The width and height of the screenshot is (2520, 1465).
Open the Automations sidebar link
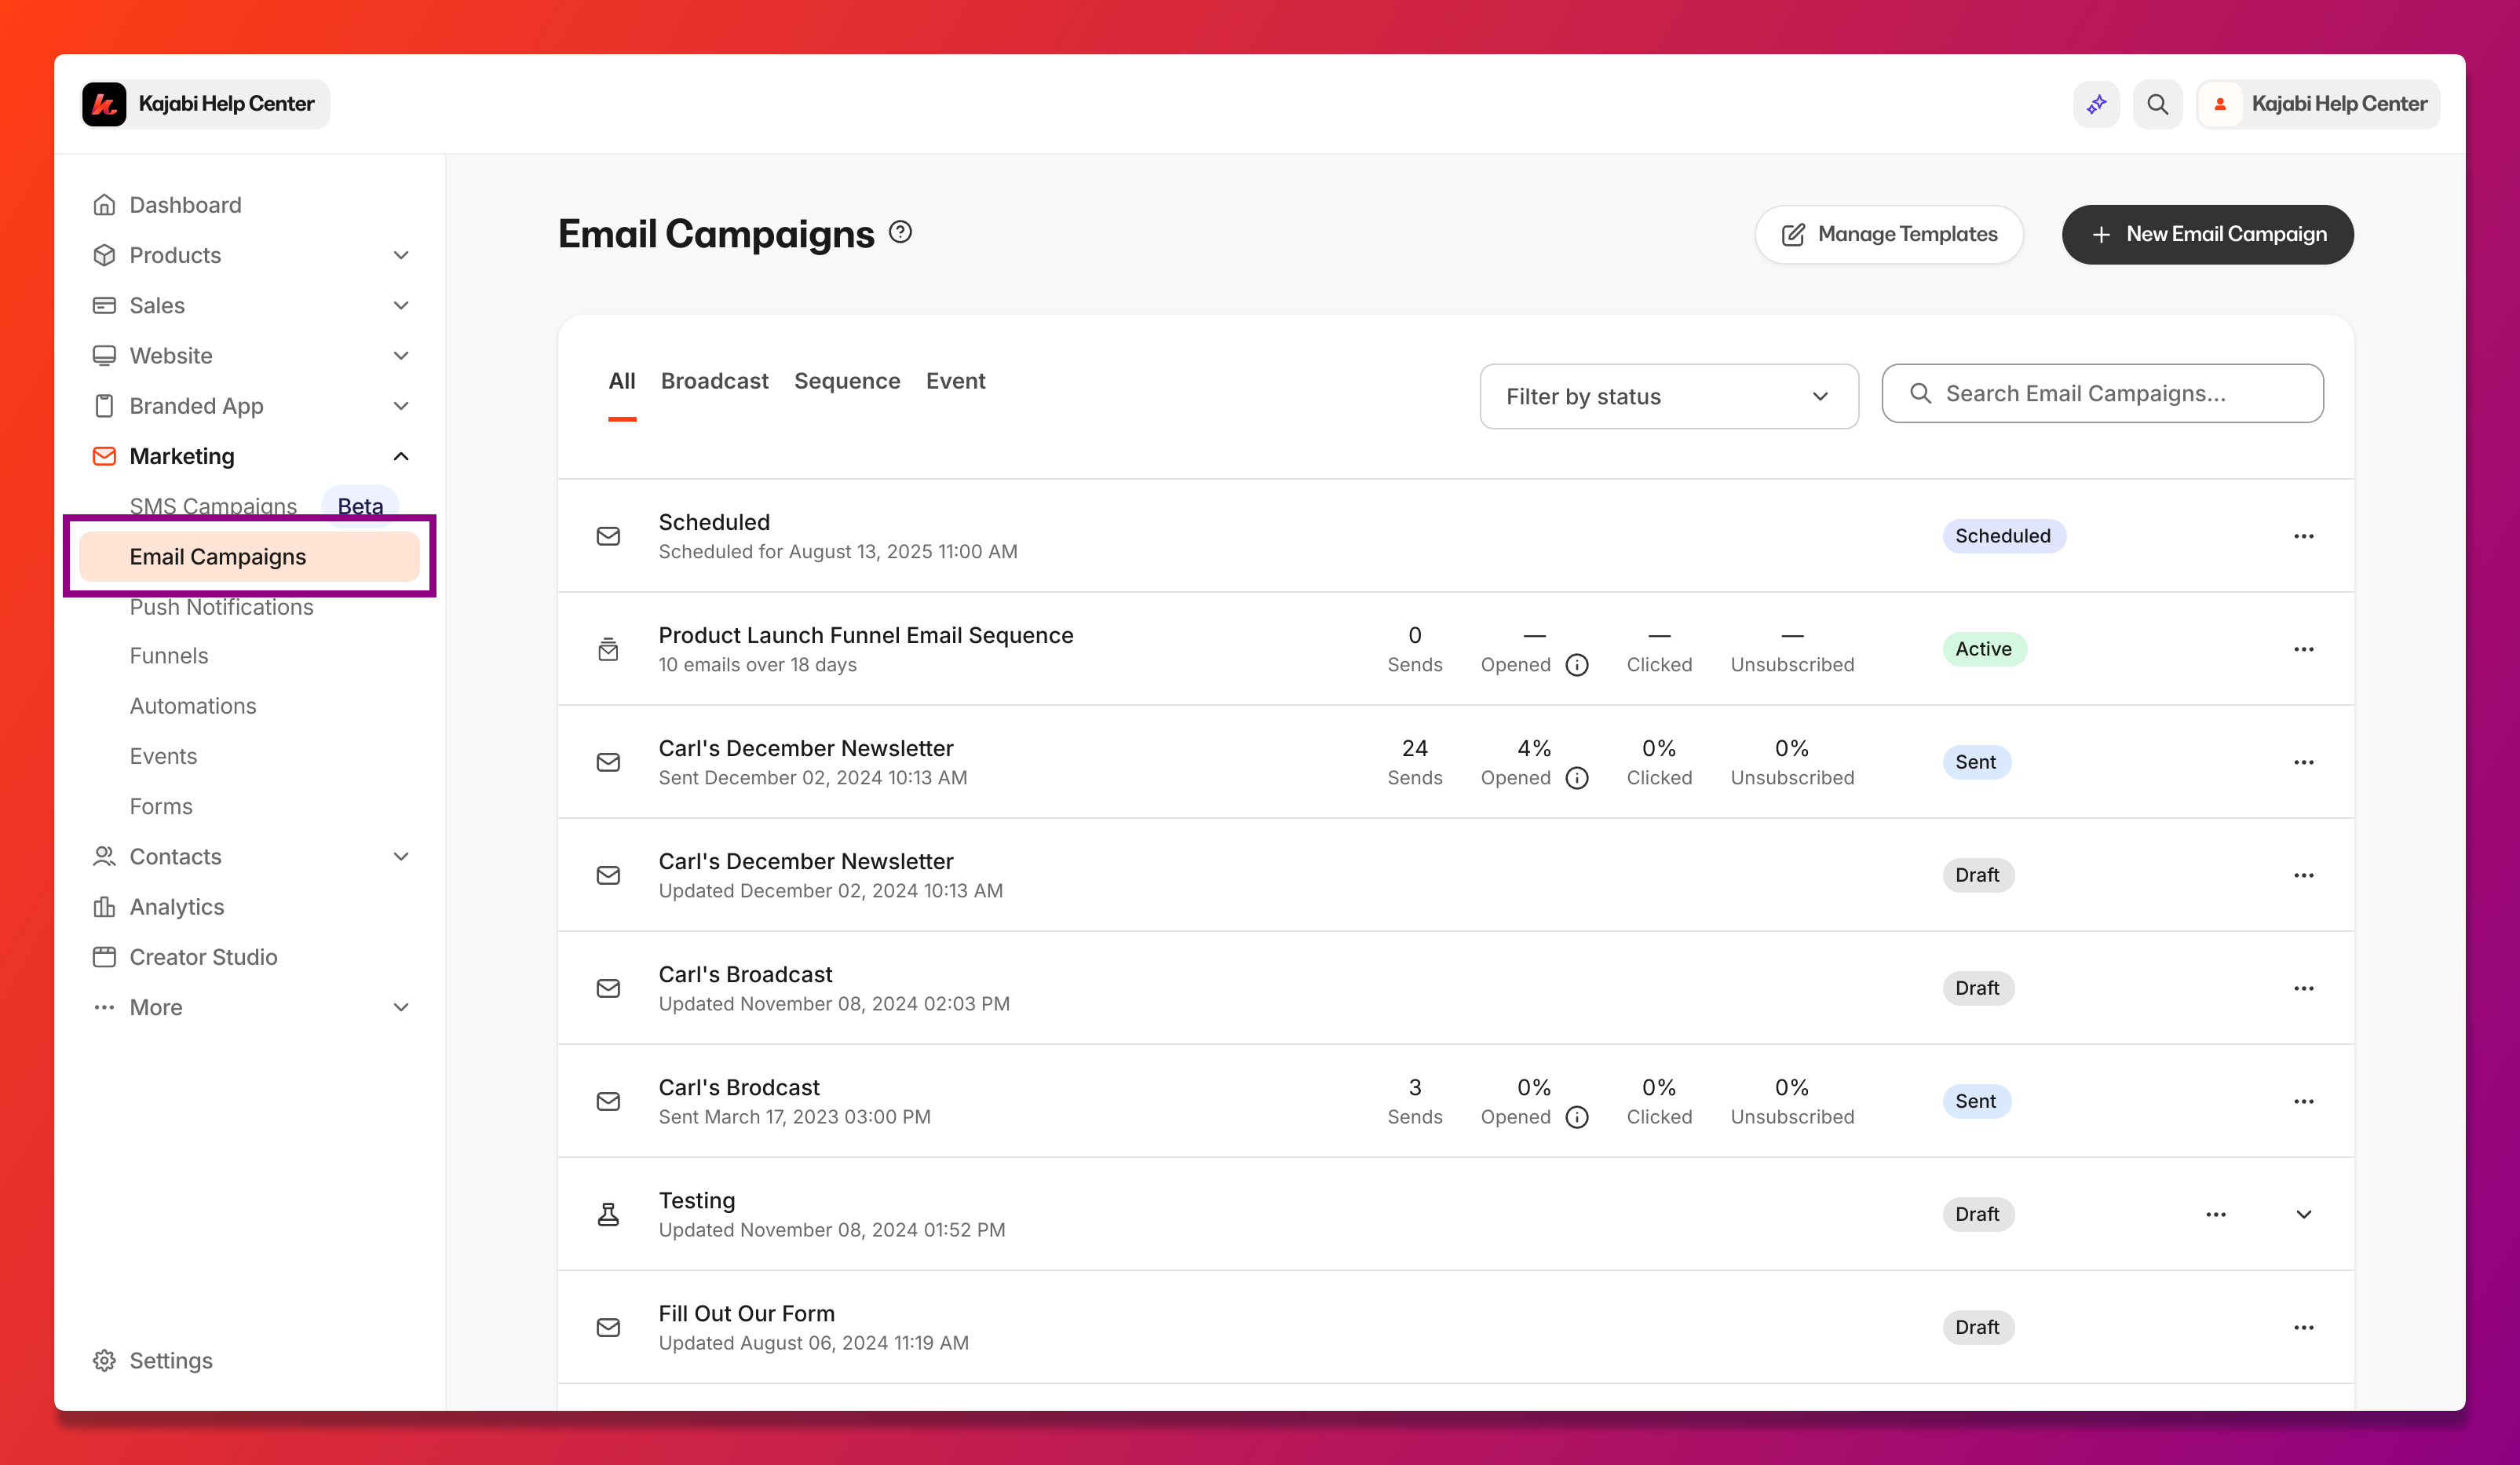point(193,706)
